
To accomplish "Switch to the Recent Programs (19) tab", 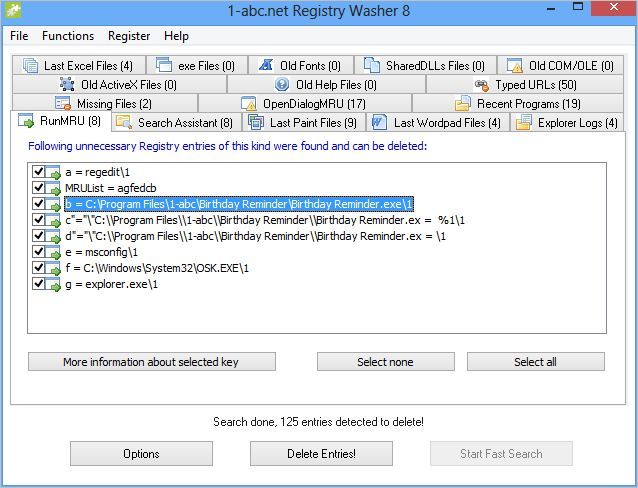I will coord(518,103).
